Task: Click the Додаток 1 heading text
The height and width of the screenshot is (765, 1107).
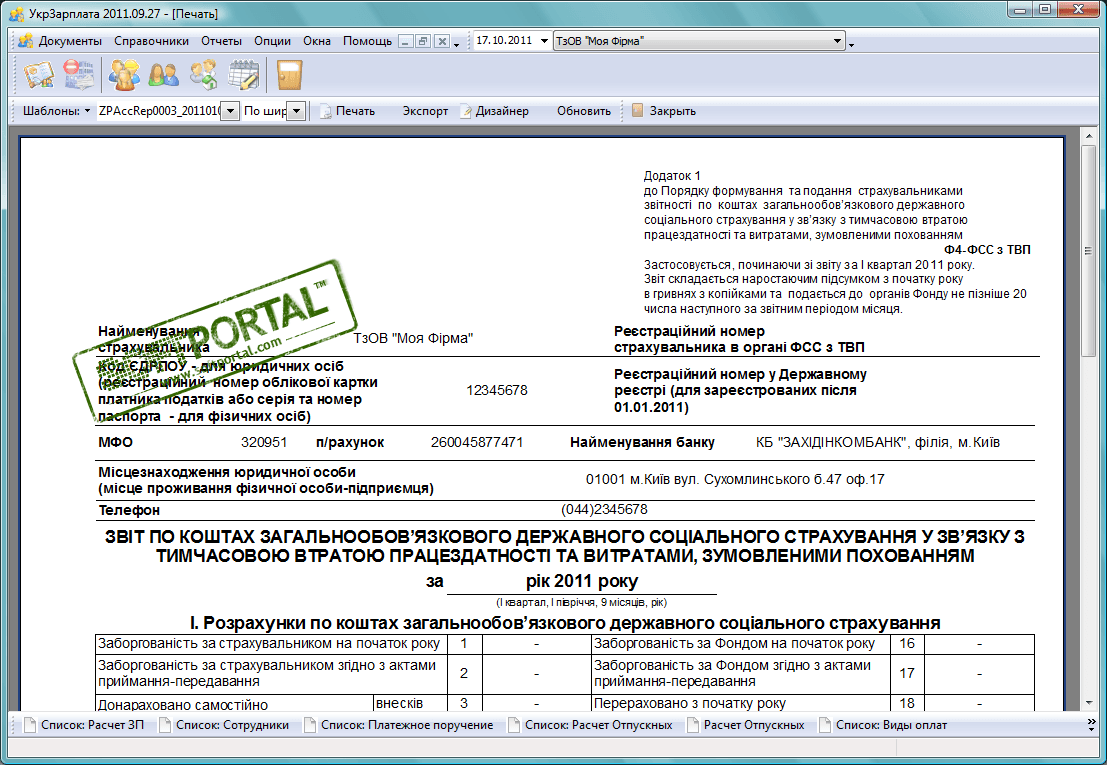Action: (x=672, y=176)
